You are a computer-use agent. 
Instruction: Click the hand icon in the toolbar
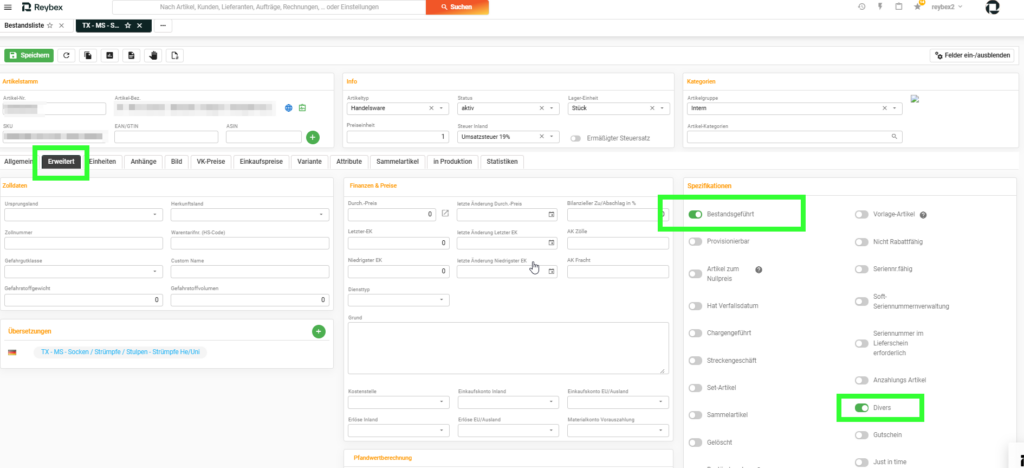click(153, 55)
